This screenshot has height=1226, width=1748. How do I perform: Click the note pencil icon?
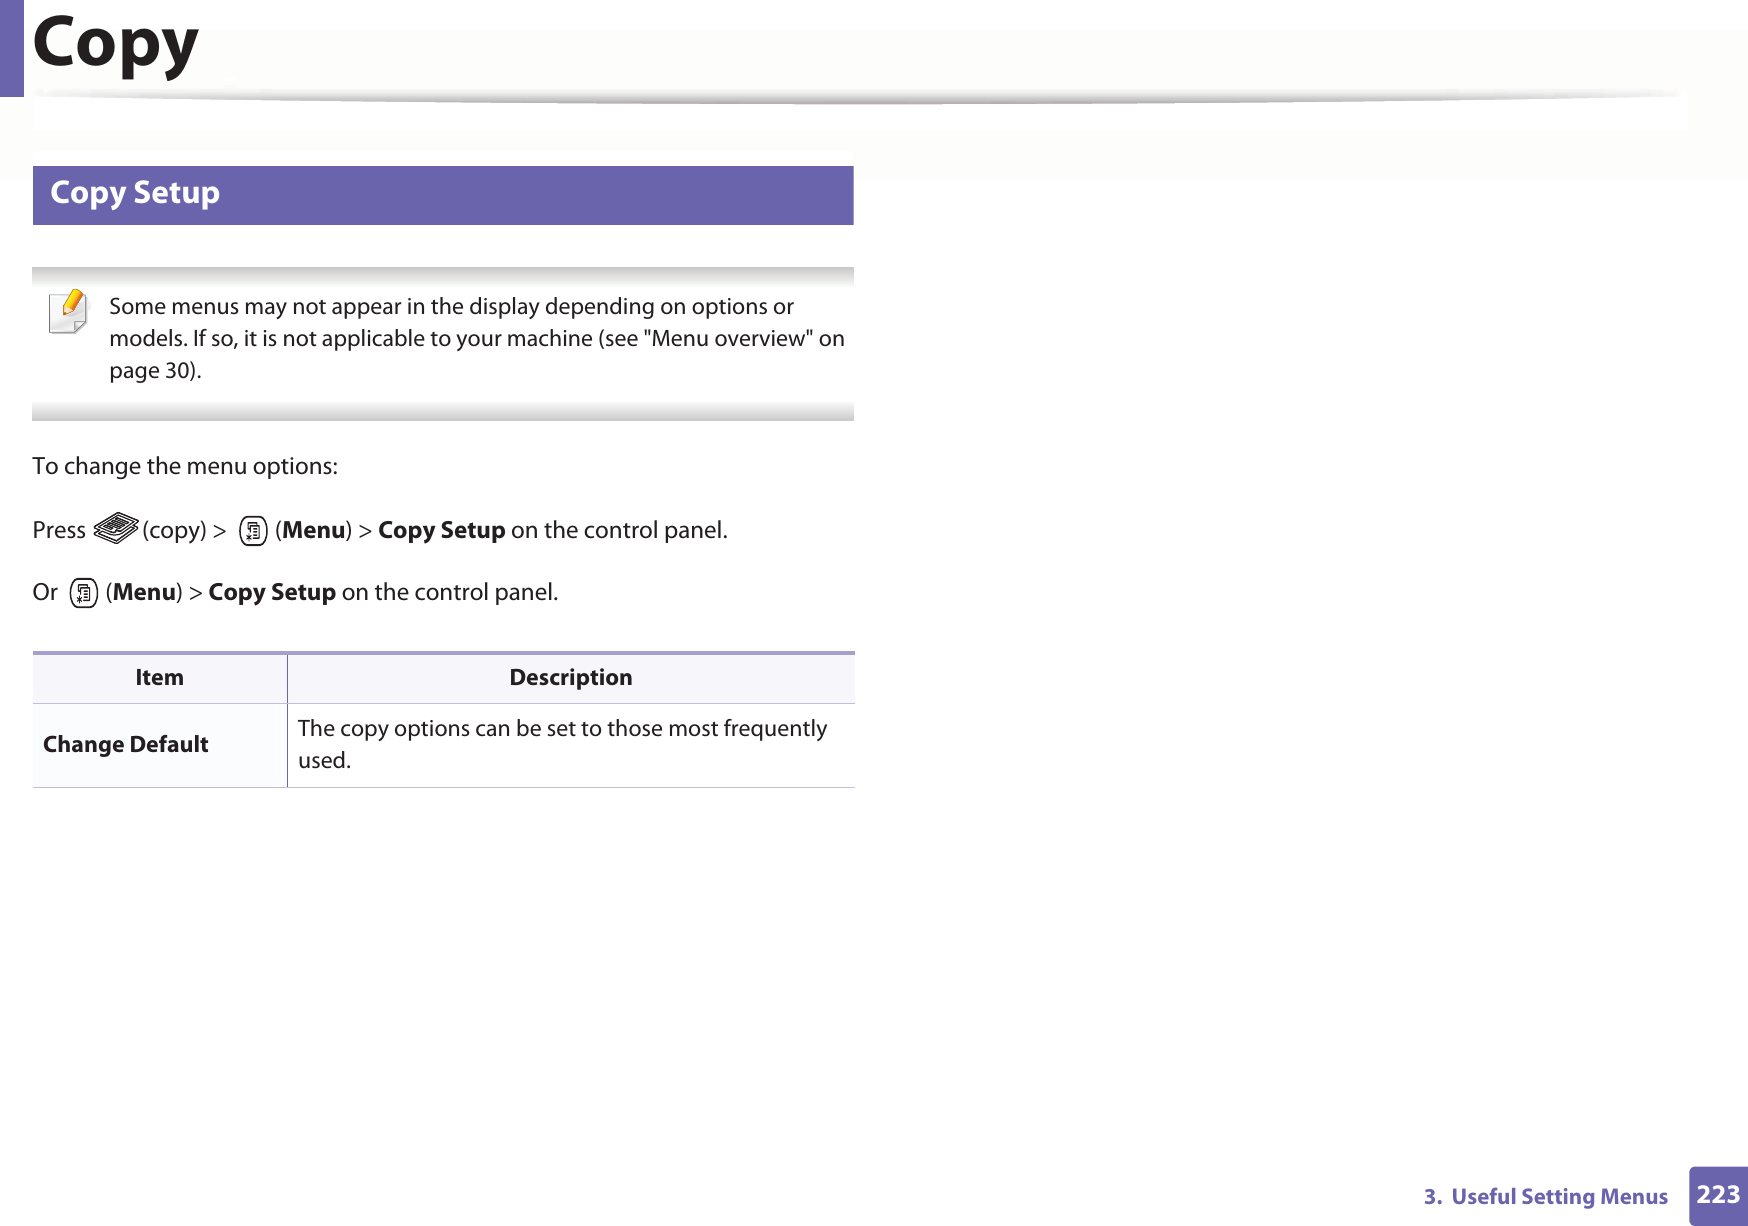pos(68,312)
